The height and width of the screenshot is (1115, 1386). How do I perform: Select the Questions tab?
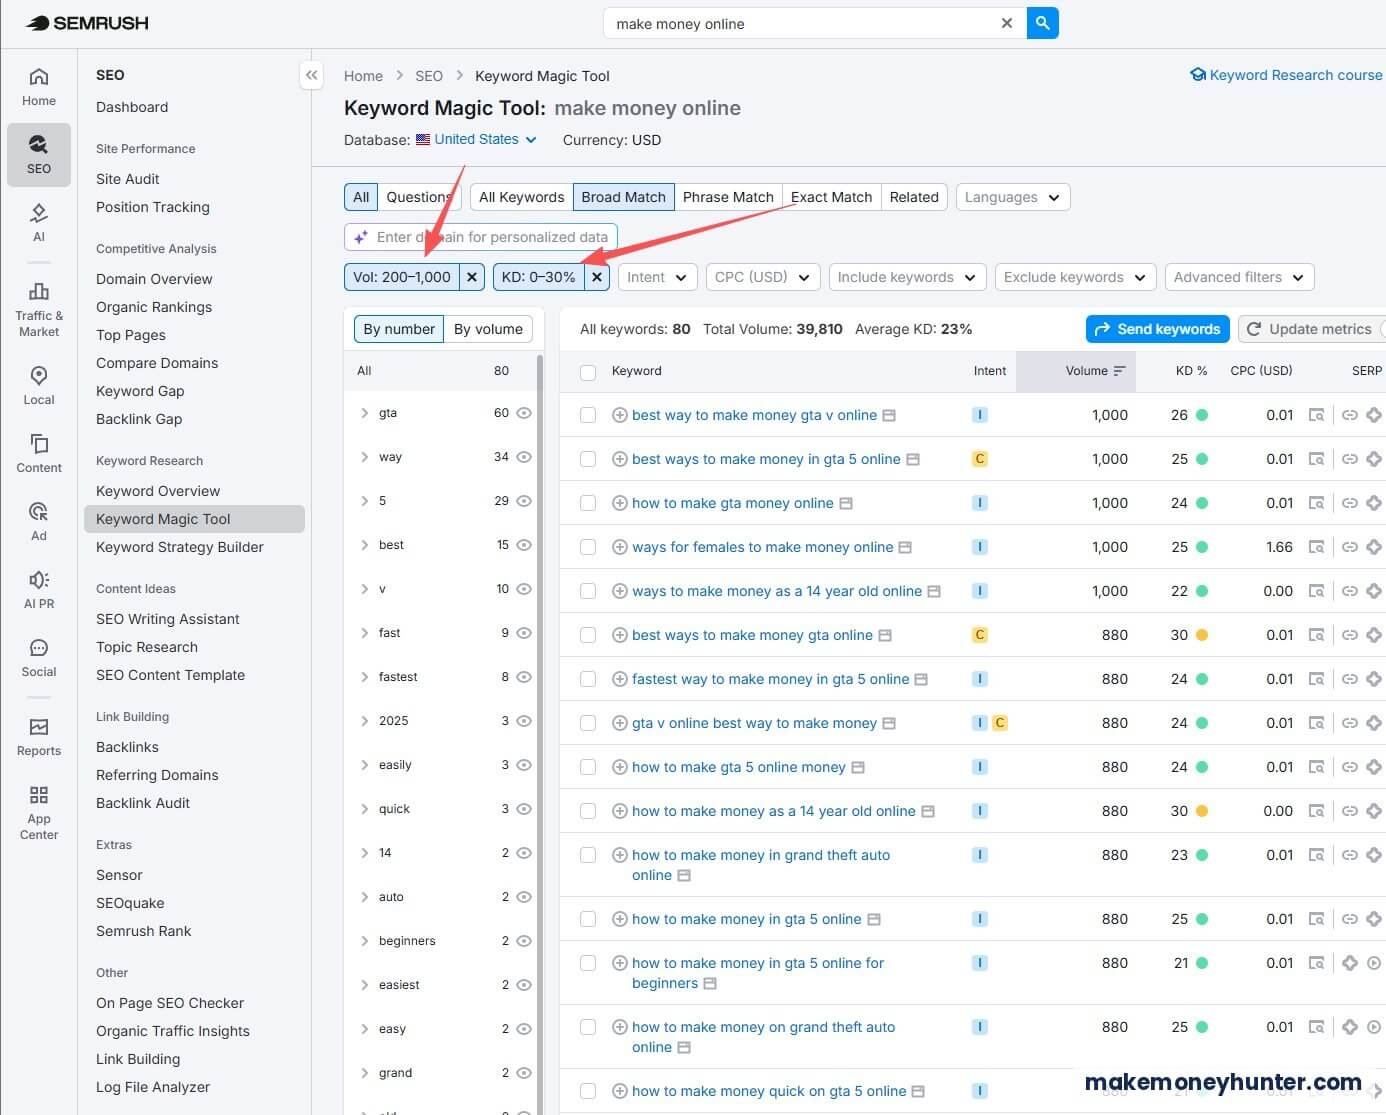click(x=419, y=197)
